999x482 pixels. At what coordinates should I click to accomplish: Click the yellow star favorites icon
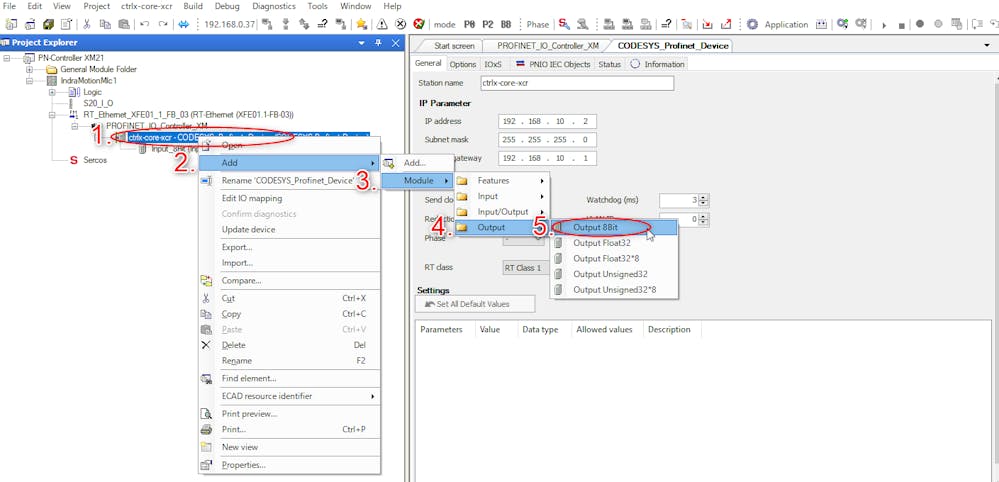pyautogui.click(x=361, y=24)
